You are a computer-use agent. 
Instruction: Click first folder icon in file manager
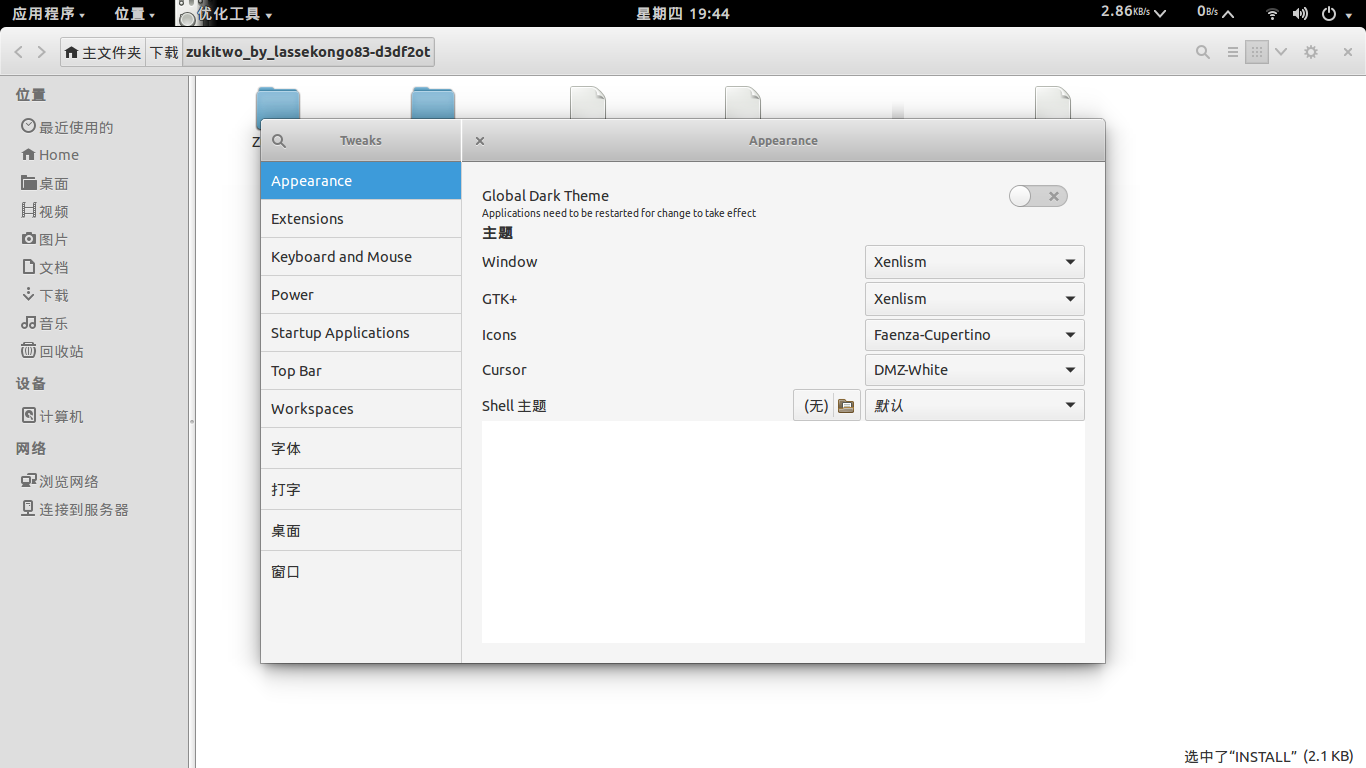point(278,103)
